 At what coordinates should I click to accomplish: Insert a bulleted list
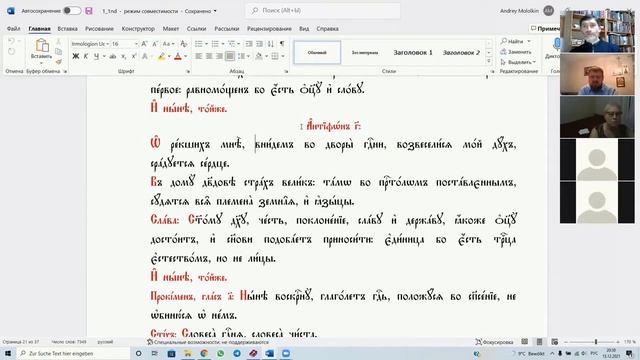pyautogui.click(x=199, y=44)
